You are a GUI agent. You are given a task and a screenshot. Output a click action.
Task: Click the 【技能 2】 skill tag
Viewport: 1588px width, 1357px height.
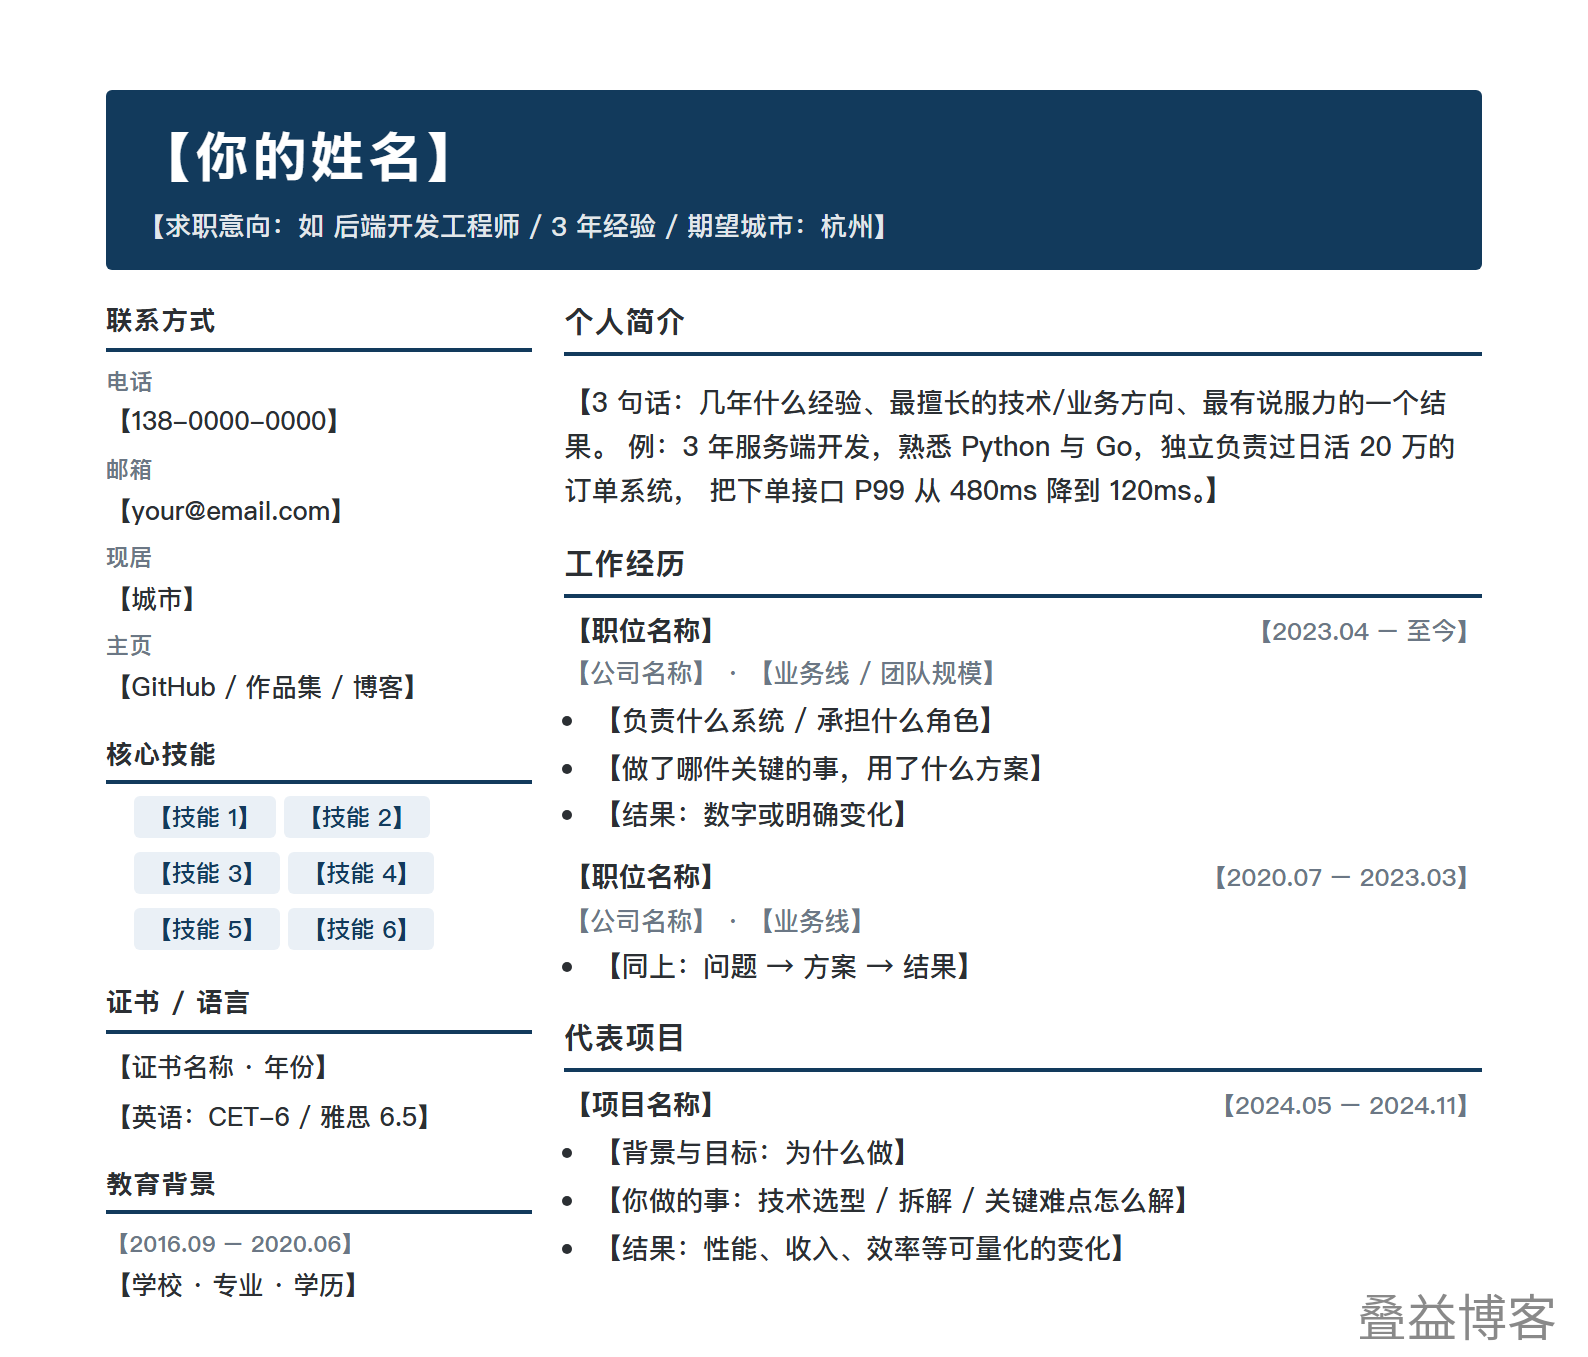357,817
